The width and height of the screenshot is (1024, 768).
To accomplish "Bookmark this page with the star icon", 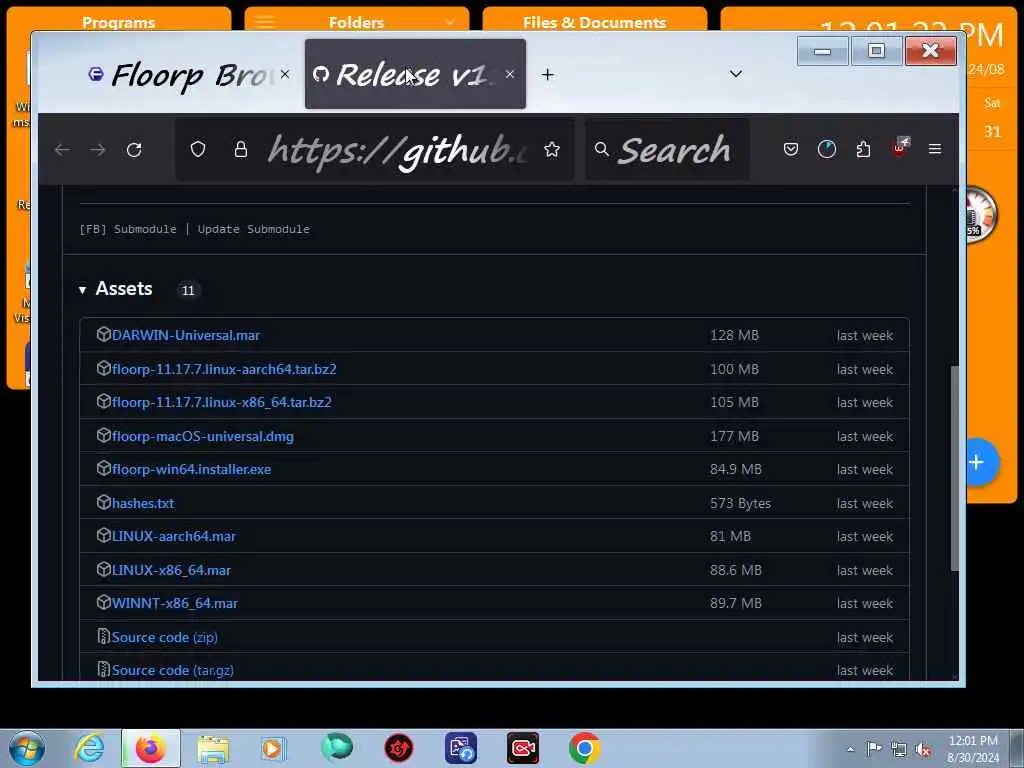I will point(552,150).
